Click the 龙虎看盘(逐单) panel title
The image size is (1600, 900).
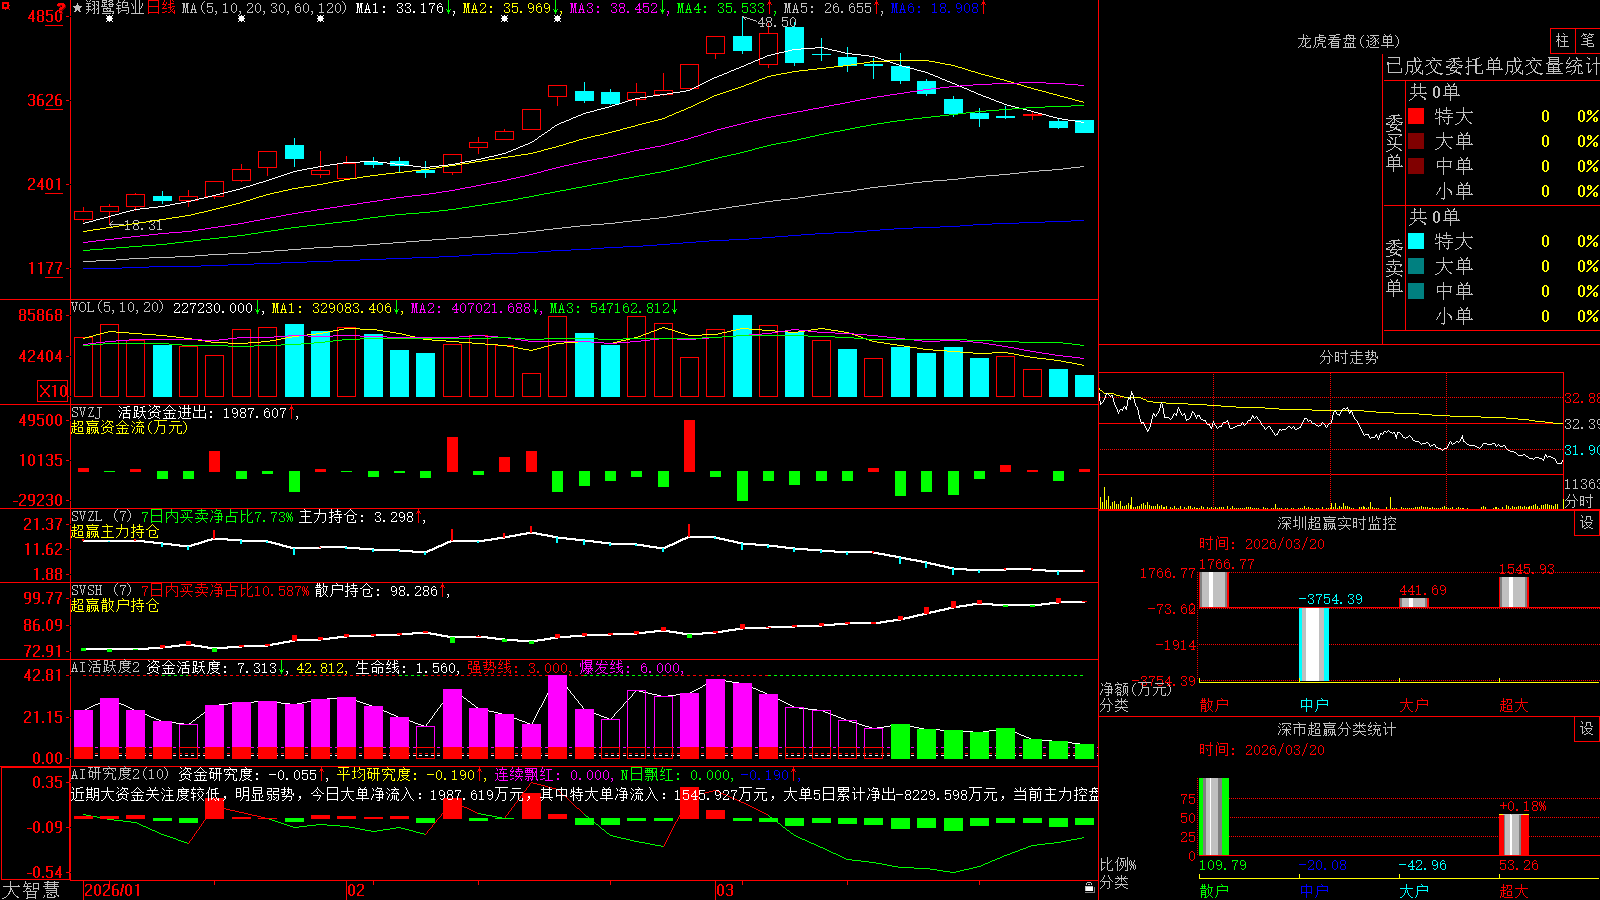coord(1348,41)
